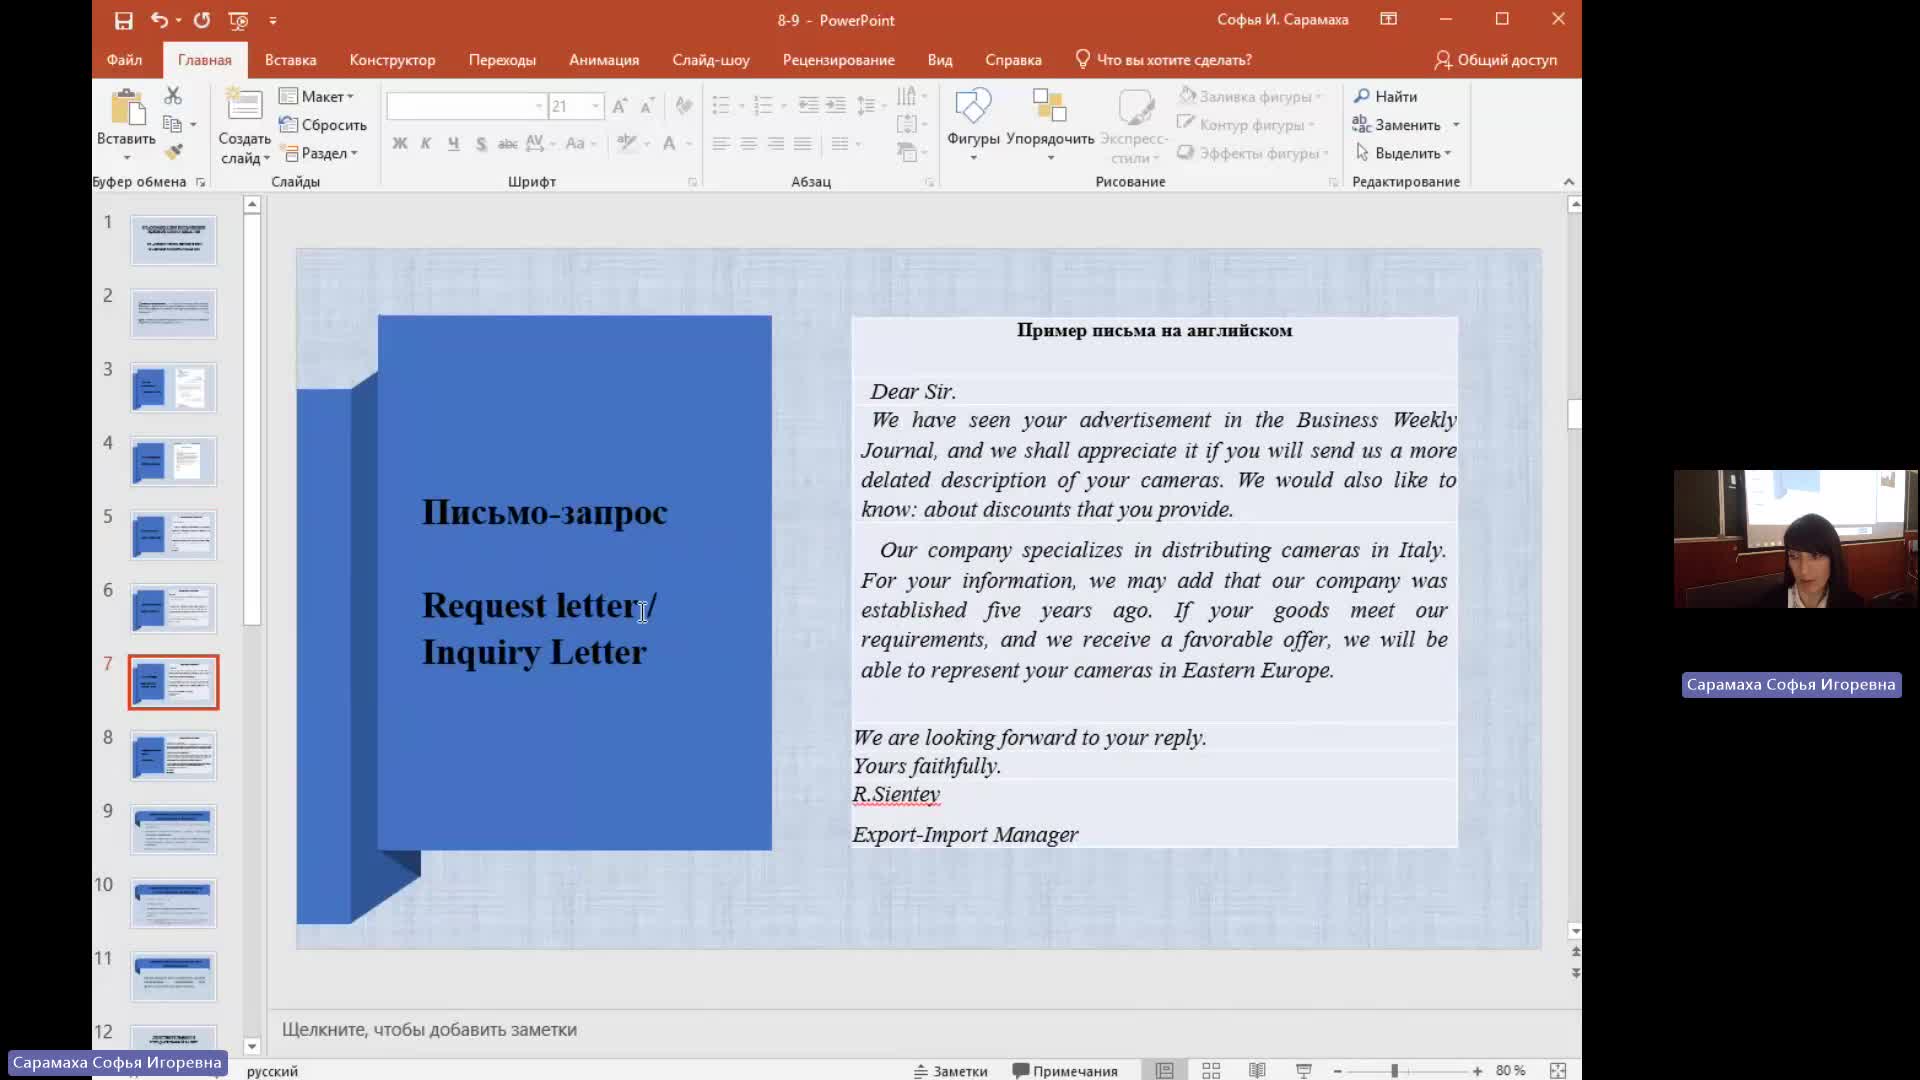
Task: Click the Cut scissors icon
Action: tap(173, 95)
